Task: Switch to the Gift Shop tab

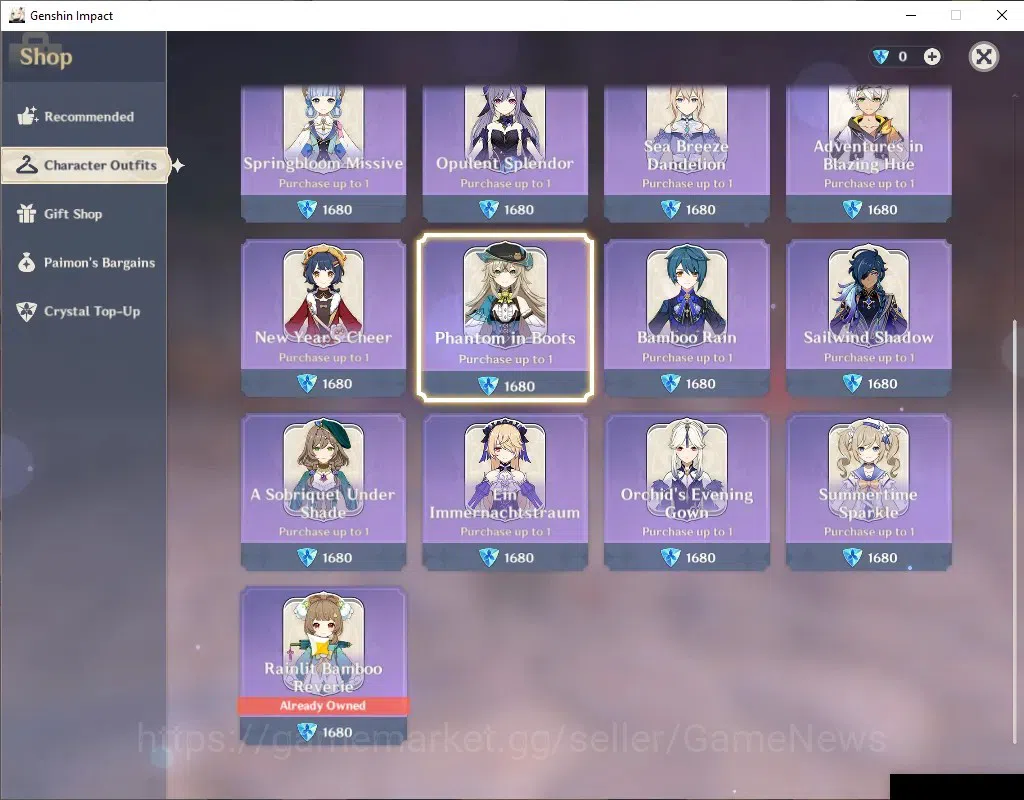Action: click(x=84, y=214)
